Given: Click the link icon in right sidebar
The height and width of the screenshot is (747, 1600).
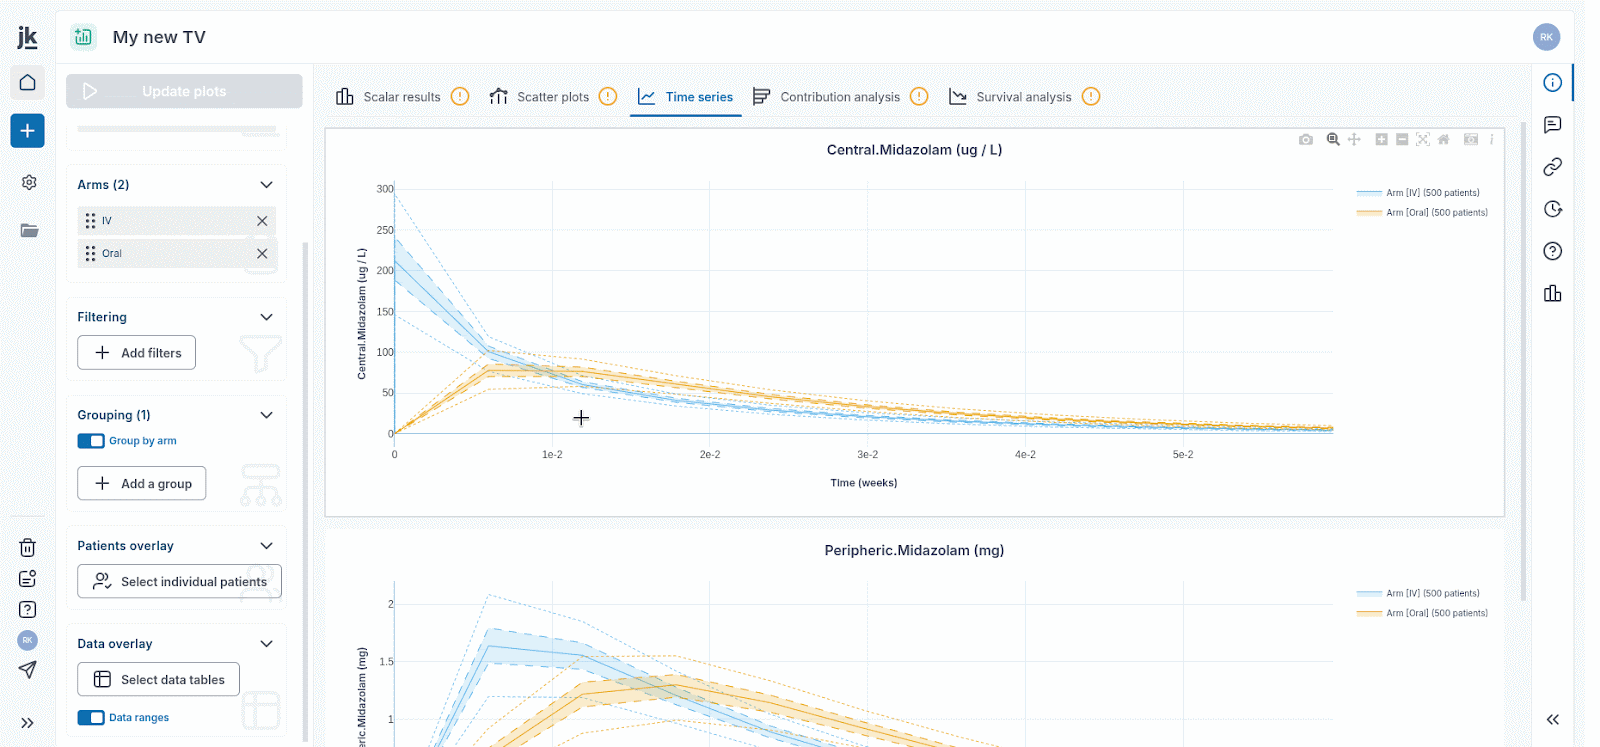Looking at the screenshot, I should 1552,167.
